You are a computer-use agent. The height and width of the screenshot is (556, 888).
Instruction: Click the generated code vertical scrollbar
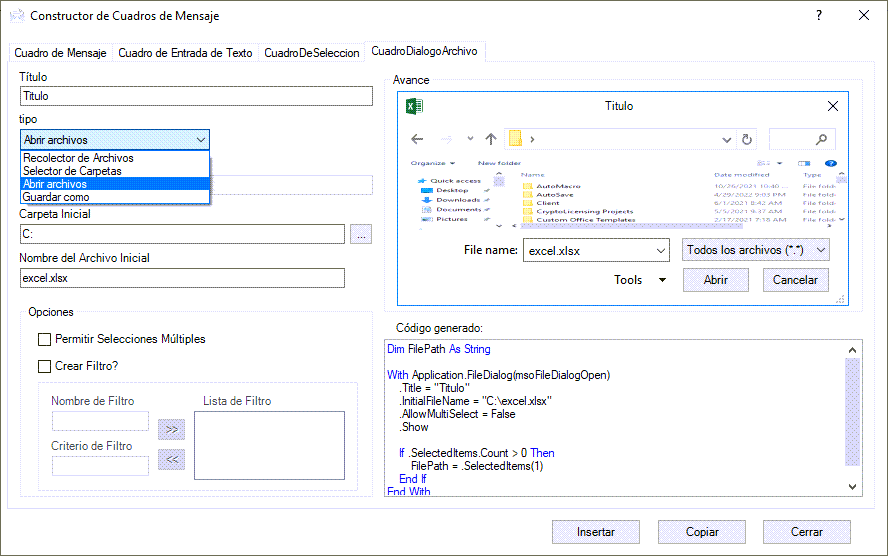click(852, 418)
